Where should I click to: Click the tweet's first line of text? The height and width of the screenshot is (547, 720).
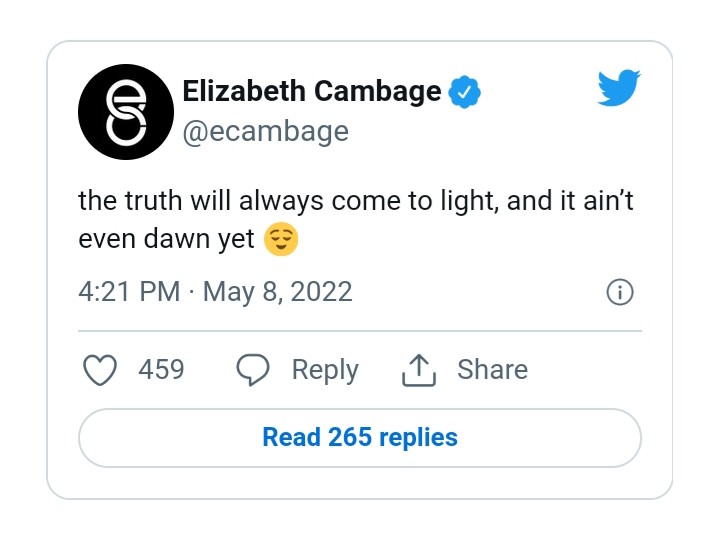(x=355, y=201)
